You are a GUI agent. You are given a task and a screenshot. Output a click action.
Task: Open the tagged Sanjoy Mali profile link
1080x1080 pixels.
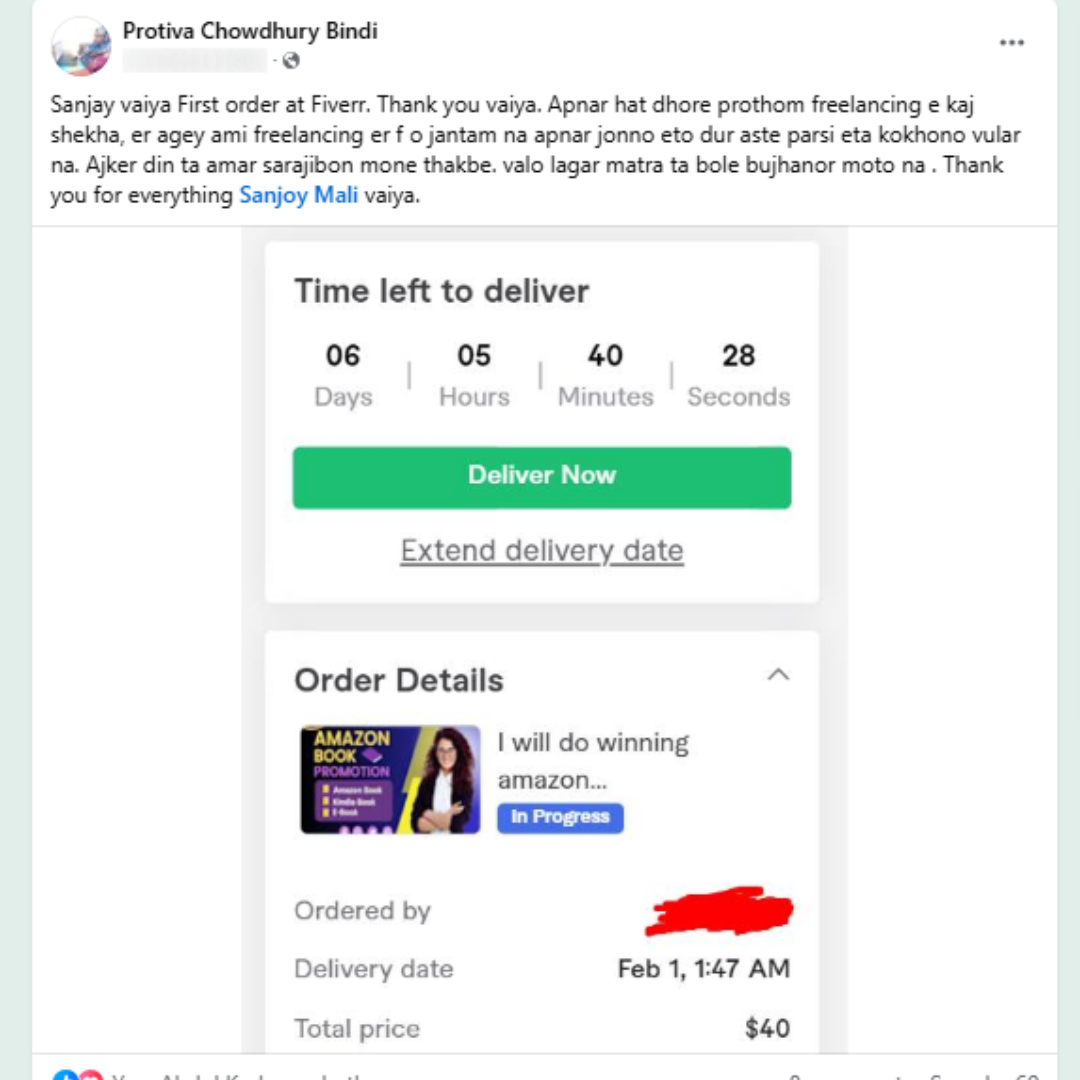pyautogui.click(x=298, y=195)
